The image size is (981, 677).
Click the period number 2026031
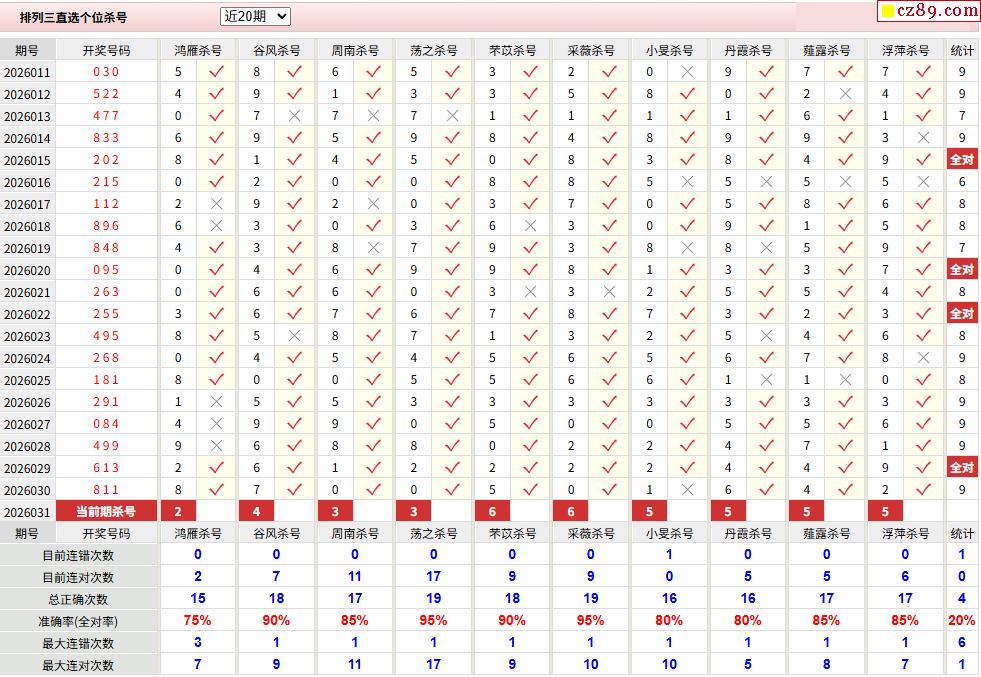[27, 512]
